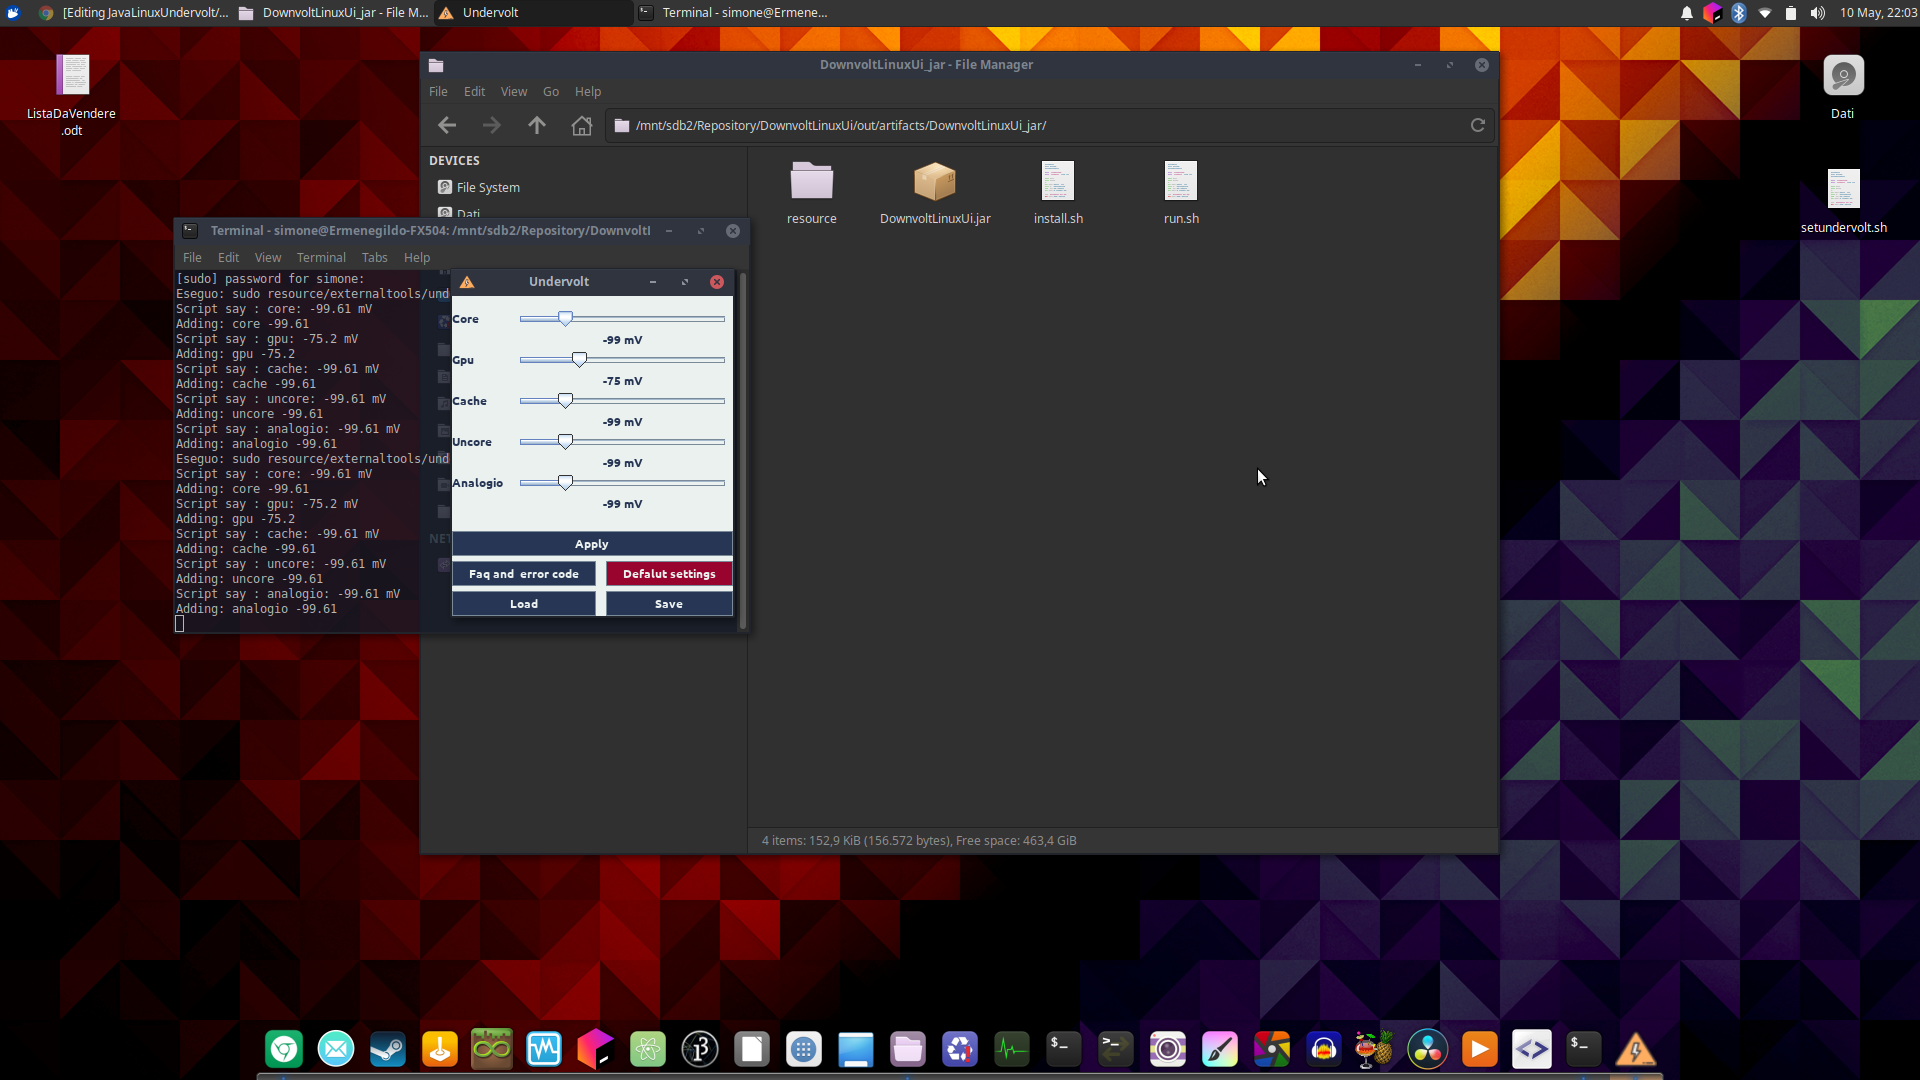Click the Home folder toolbar icon
The image size is (1920, 1080).
(581, 125)
